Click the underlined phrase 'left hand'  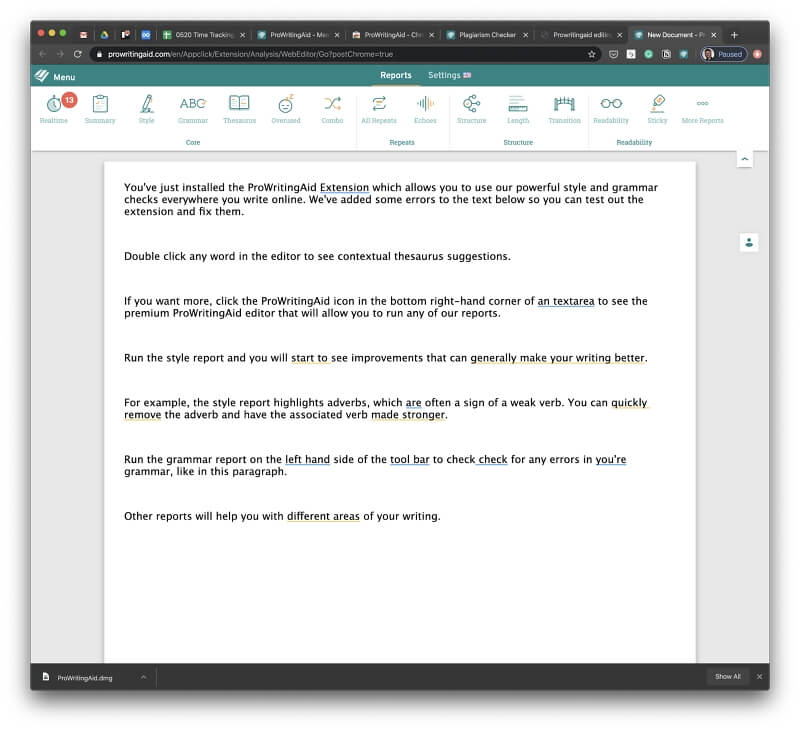307,459
